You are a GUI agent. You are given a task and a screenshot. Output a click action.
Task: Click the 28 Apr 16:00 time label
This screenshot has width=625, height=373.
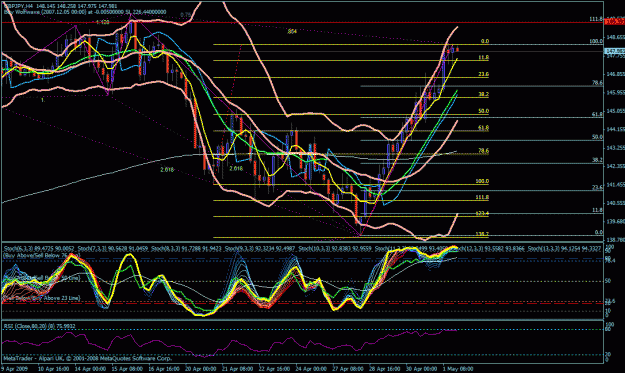click(x=385, y=369)
